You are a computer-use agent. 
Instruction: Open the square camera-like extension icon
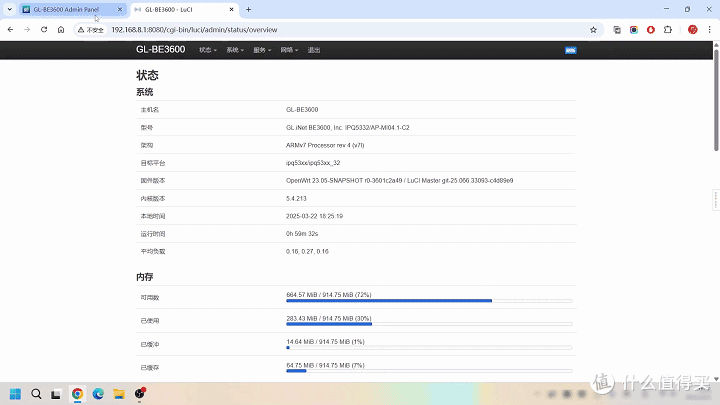pyautogui.click(x=634, y=30)
